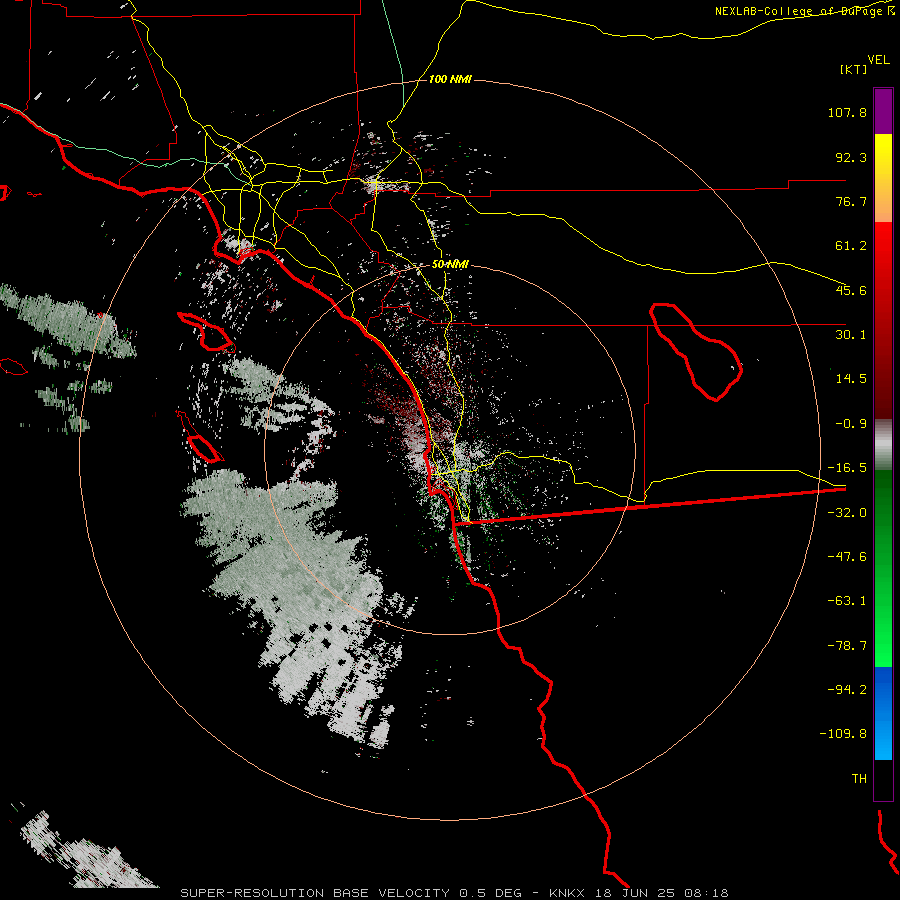This screenshot has height=900, width=900.
Task: Click the -32.0 scale value
Action: (x=847, y=513)
